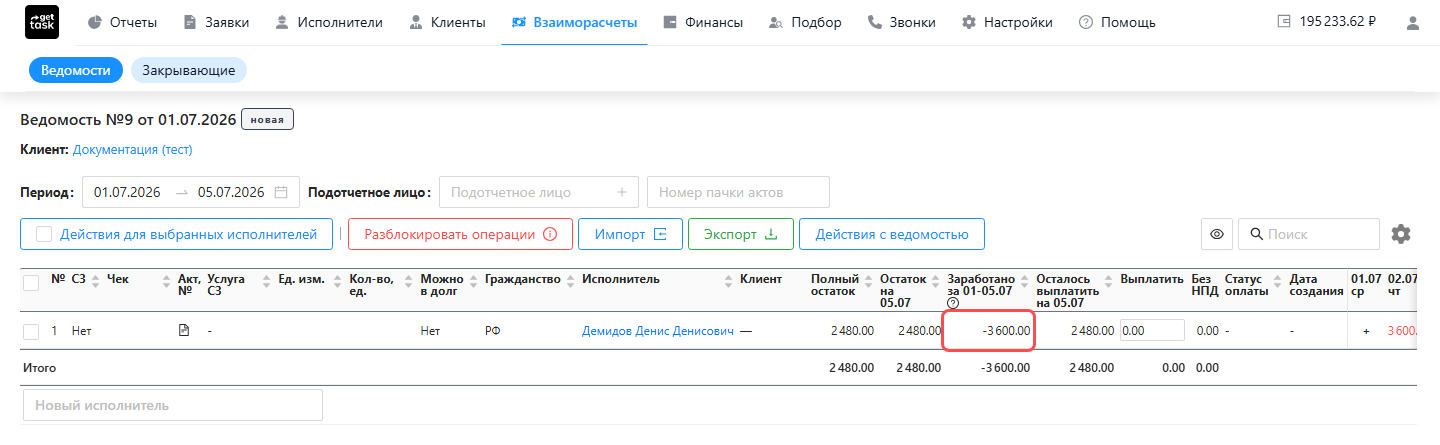The height and width of the screenshot is (445, 1440).
Task: Open the Звонки section
Action: click(x=901, y=22)
